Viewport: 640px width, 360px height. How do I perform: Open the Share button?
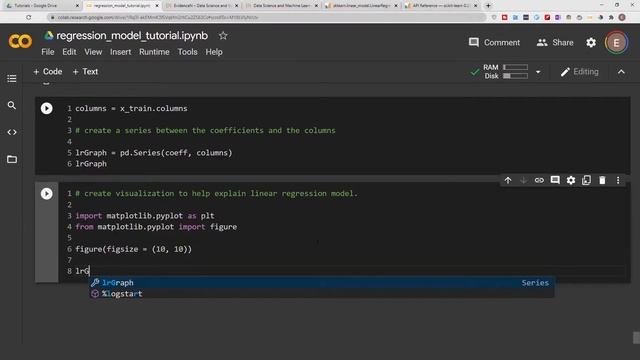(555, 42)
